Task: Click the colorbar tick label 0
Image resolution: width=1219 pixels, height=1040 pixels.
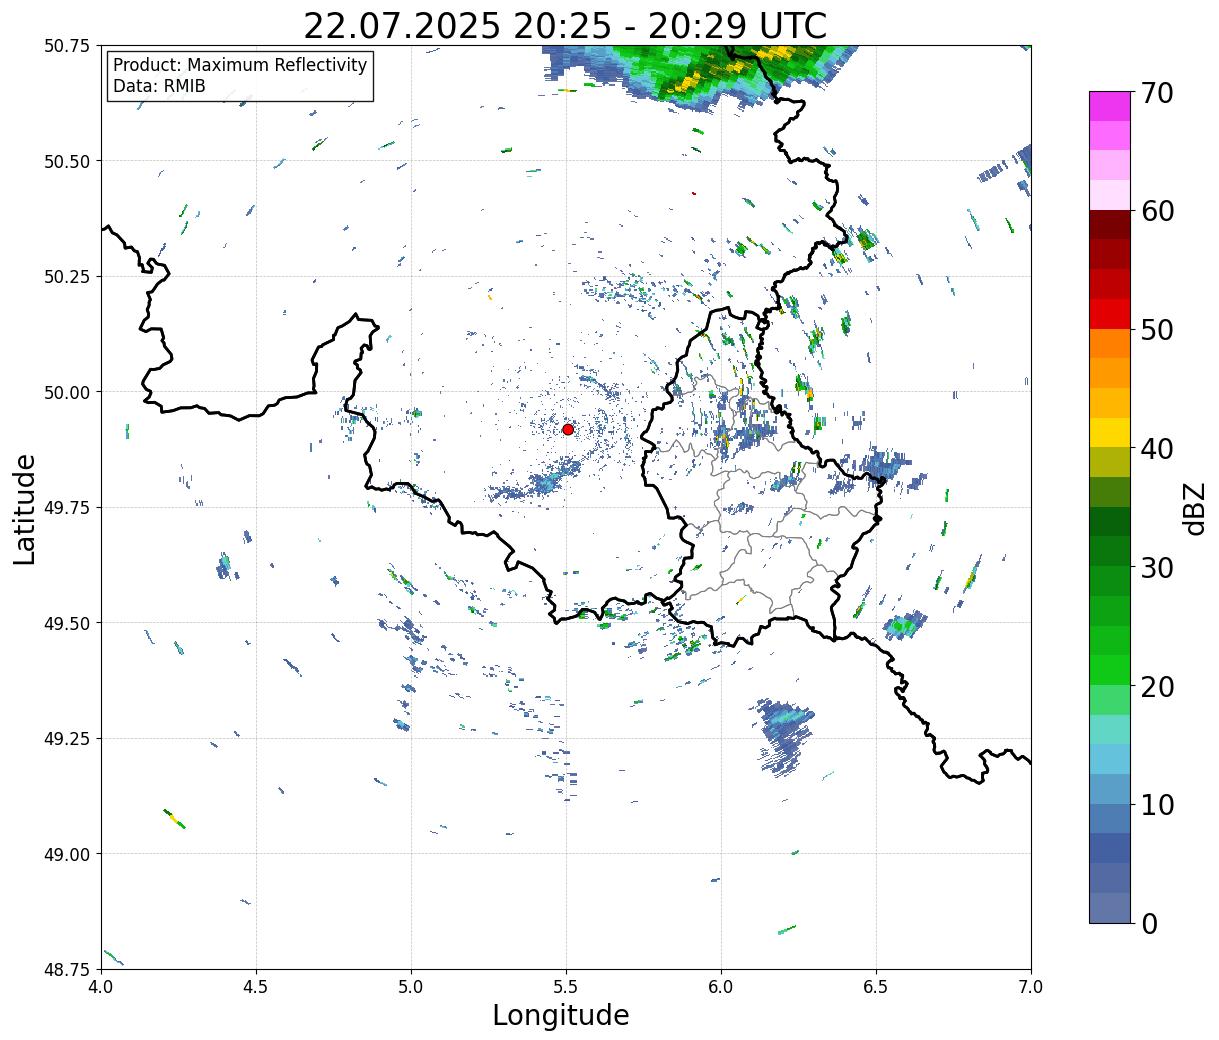Action: (x=1148, y=923)
